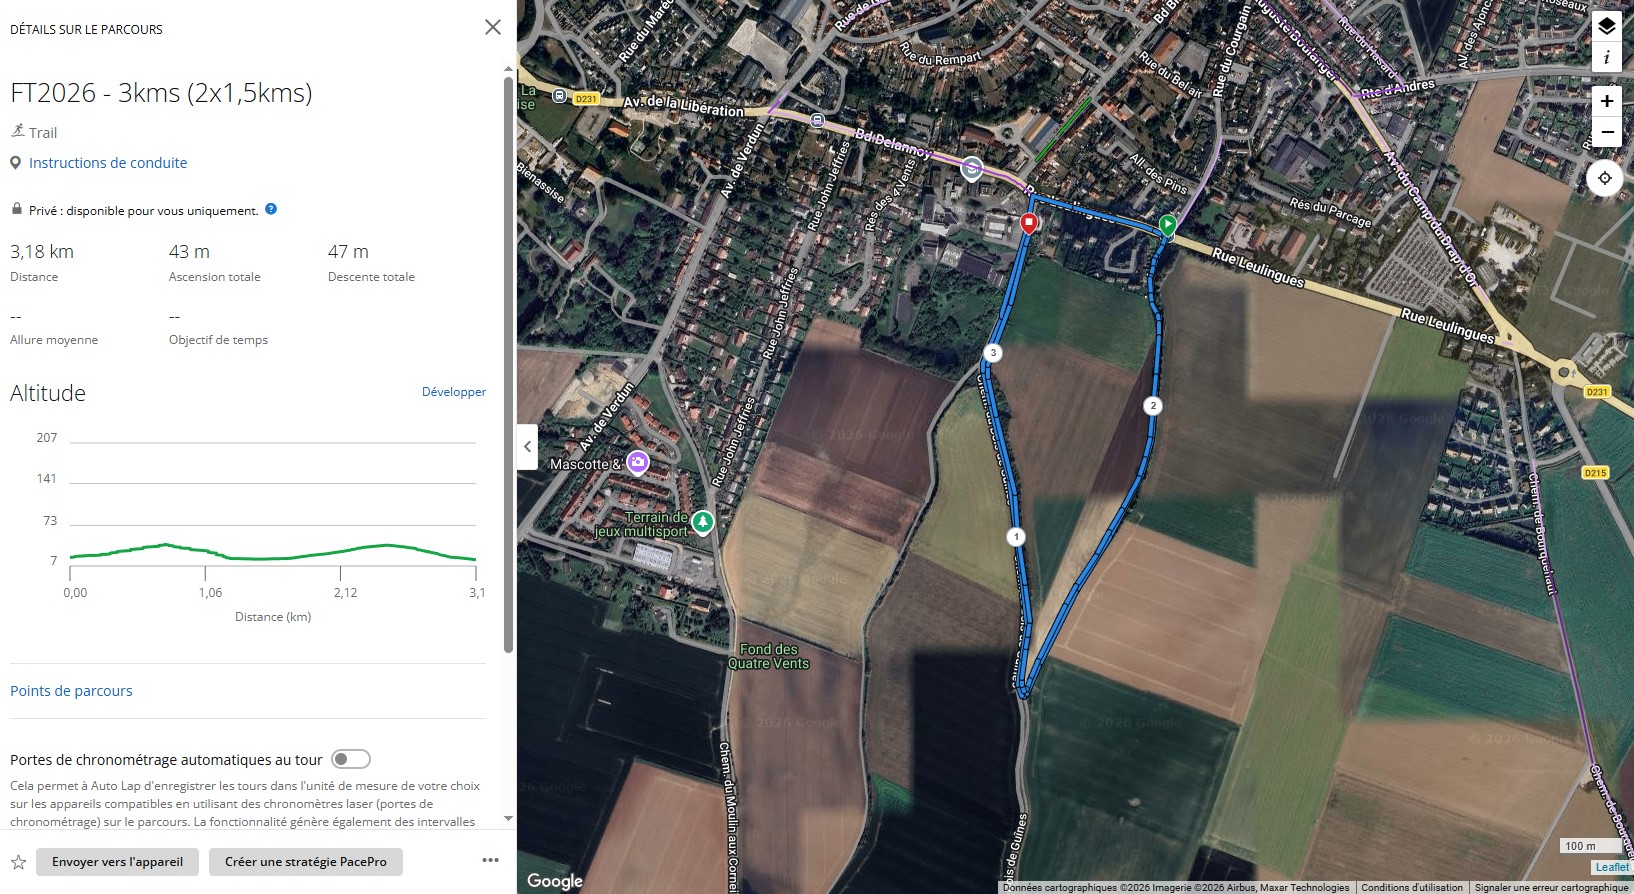Collapse the course details side panel
Screen dimensions: 1634x894
tap(528, 447)
